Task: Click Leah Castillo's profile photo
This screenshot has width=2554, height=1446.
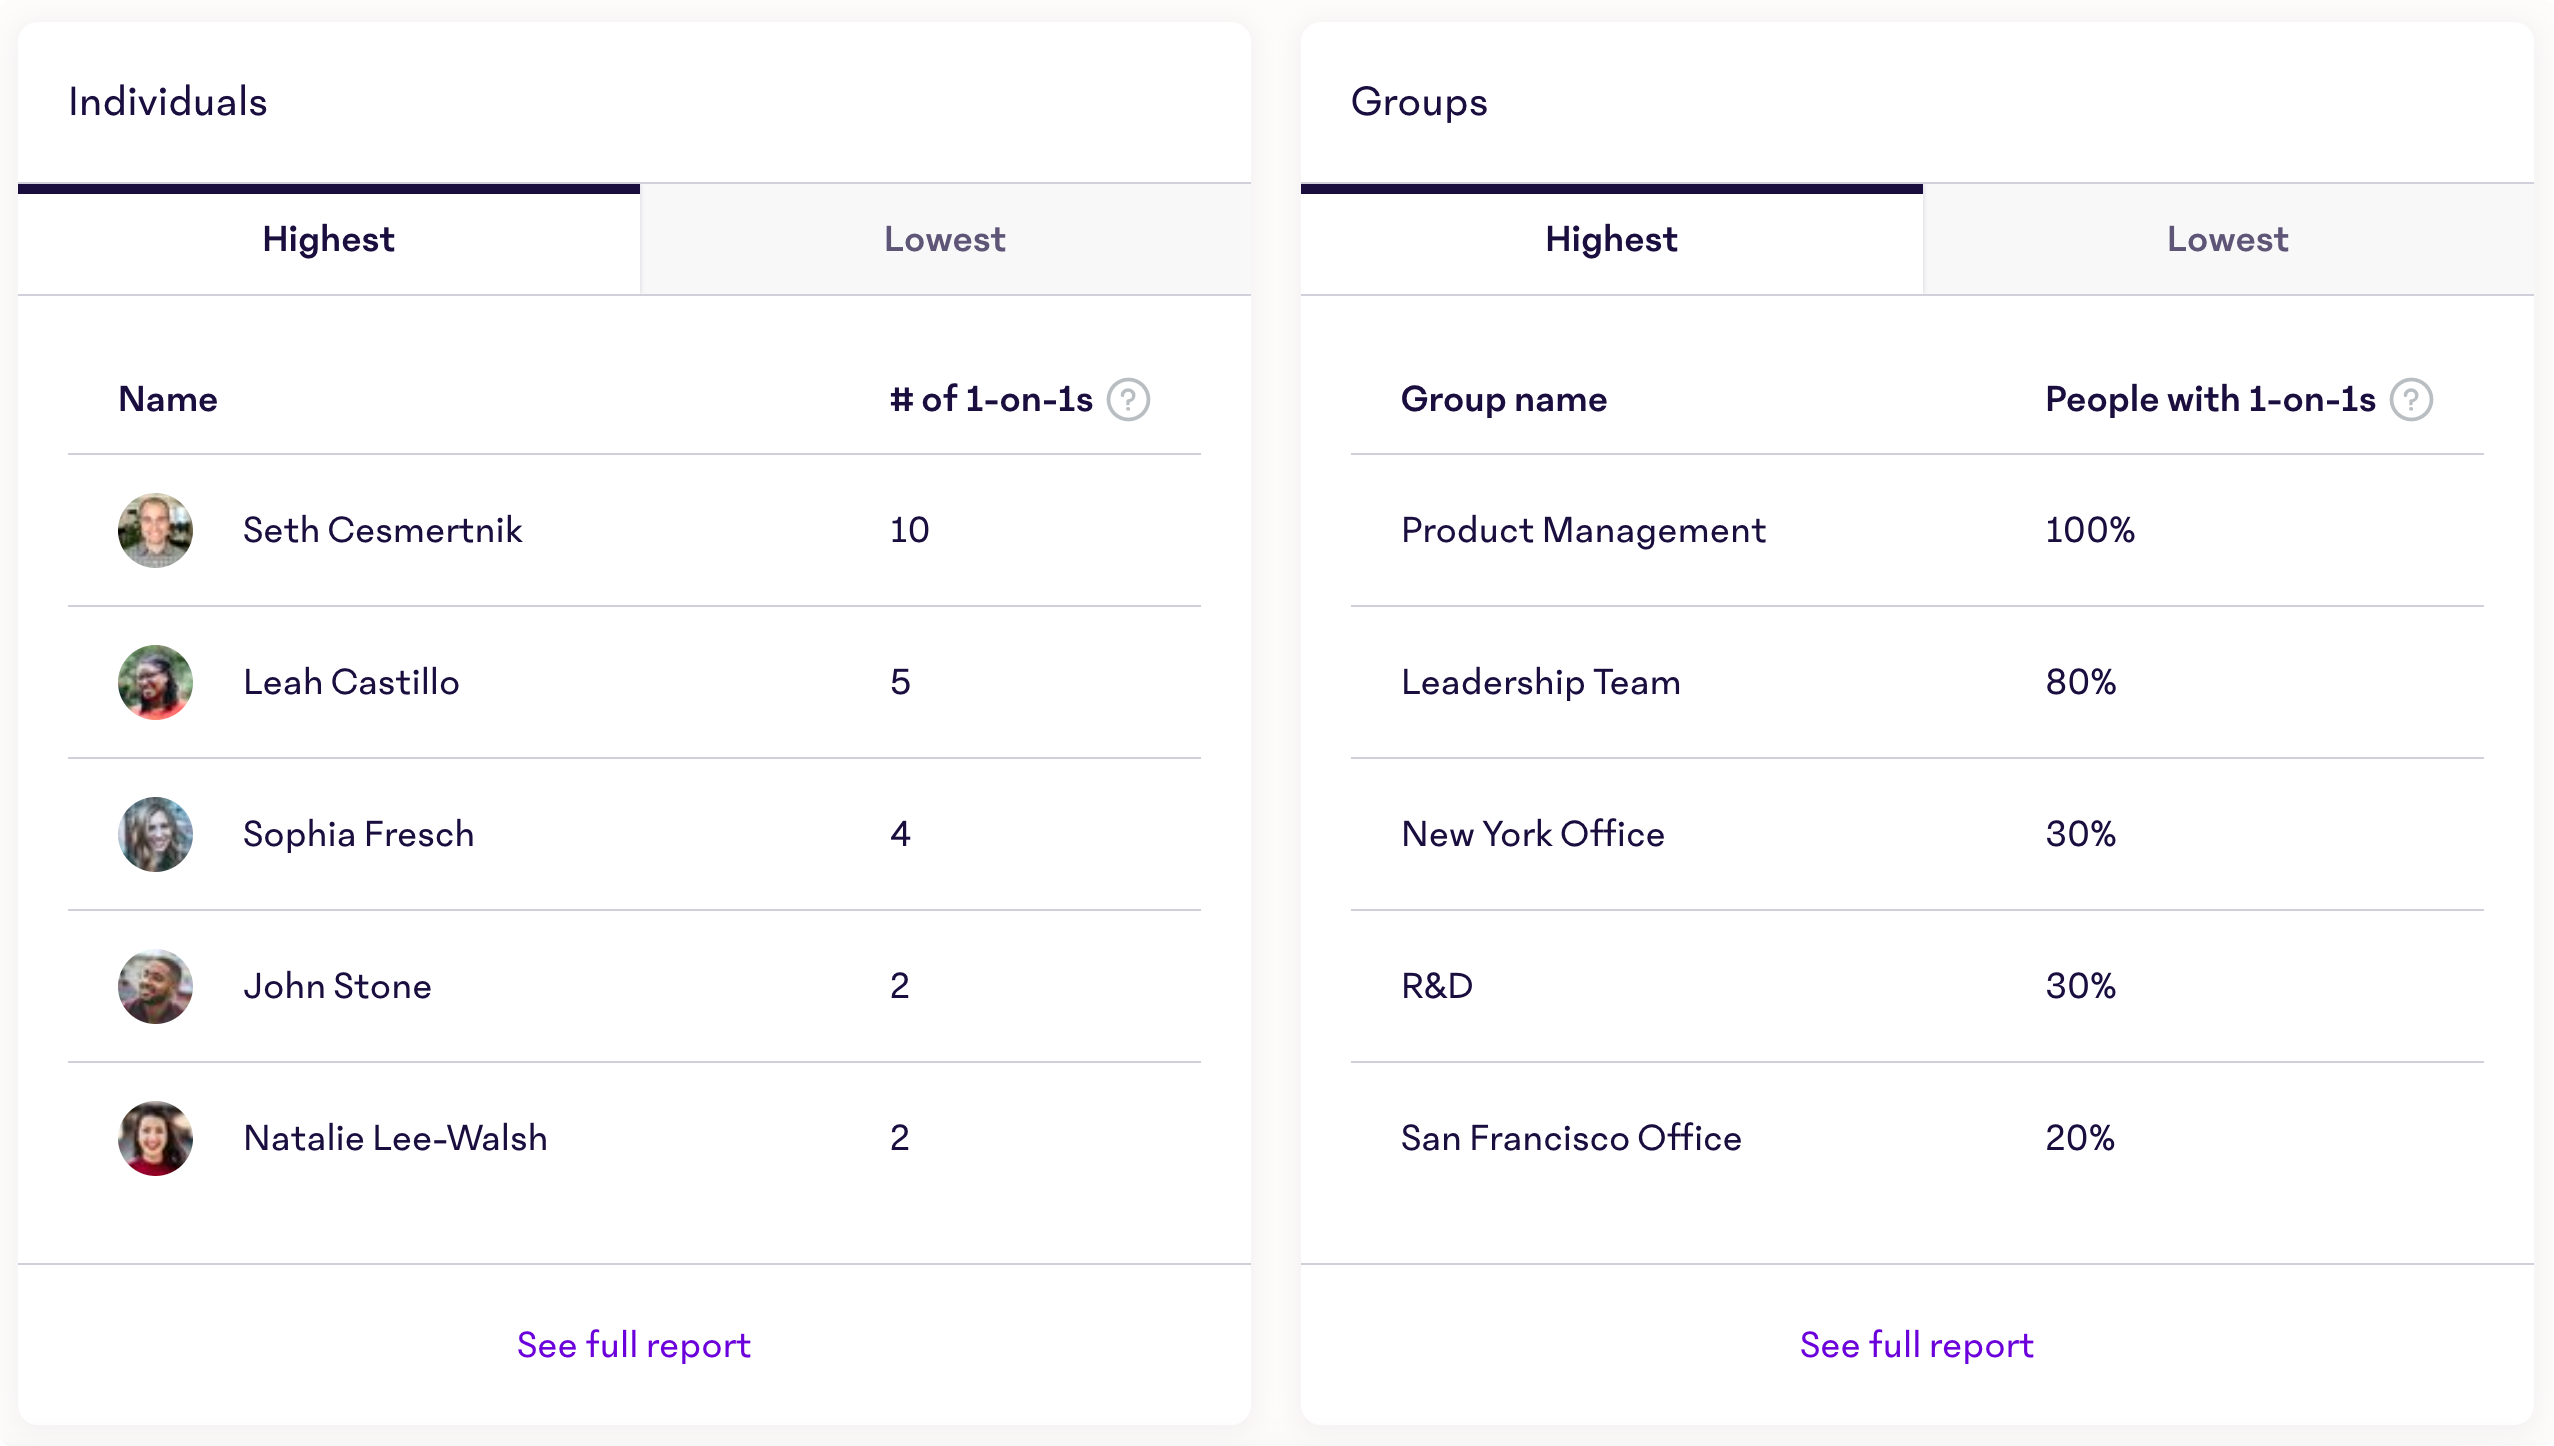Action: point(155,682)
